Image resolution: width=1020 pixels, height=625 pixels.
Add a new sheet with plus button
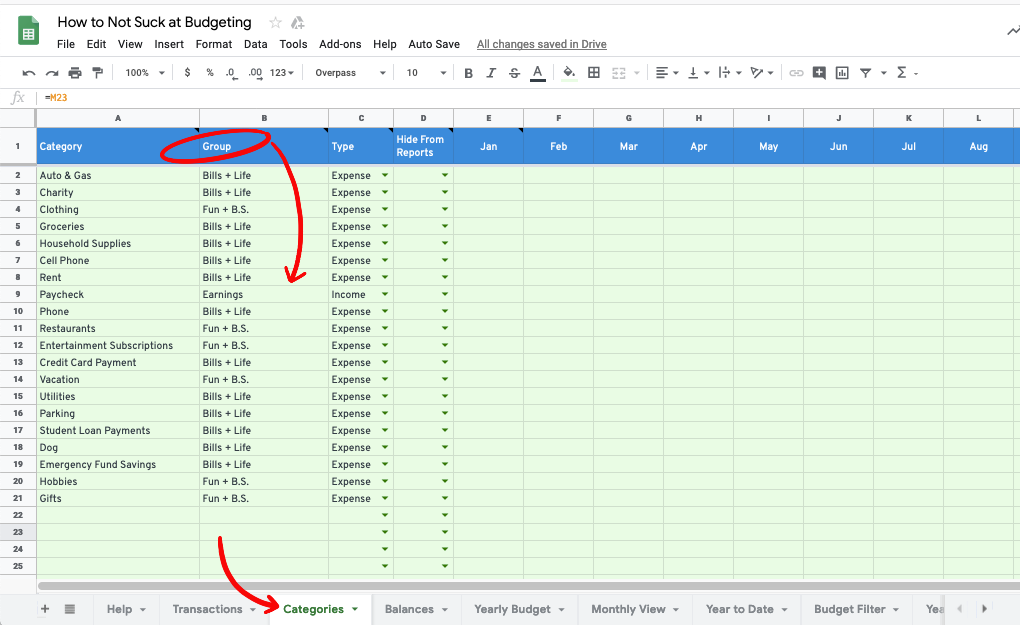coord(45,609)
